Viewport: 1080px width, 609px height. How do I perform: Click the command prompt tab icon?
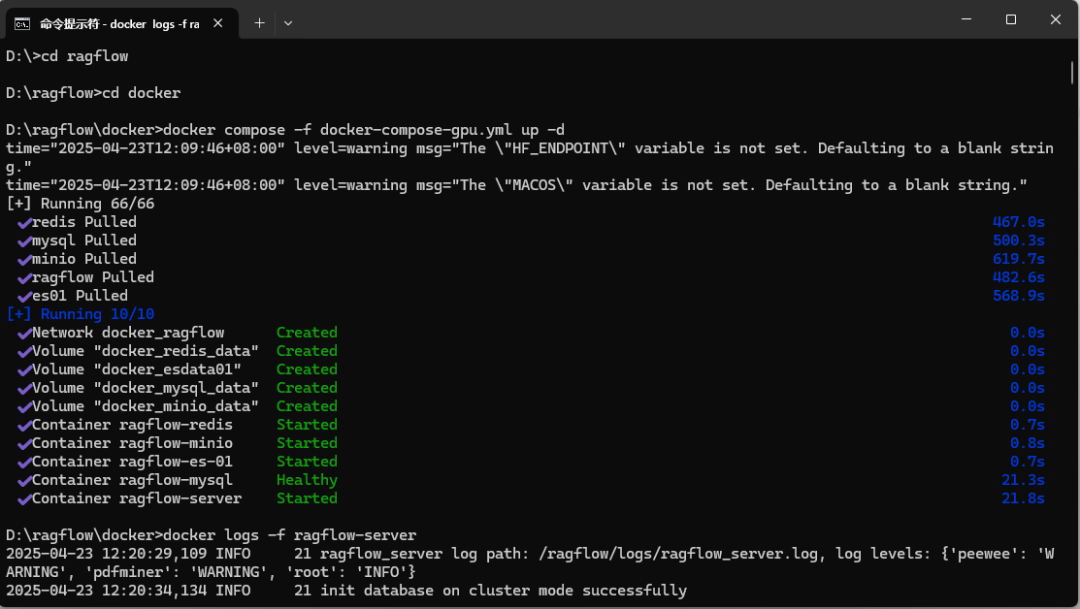click(x=22, y=24)
